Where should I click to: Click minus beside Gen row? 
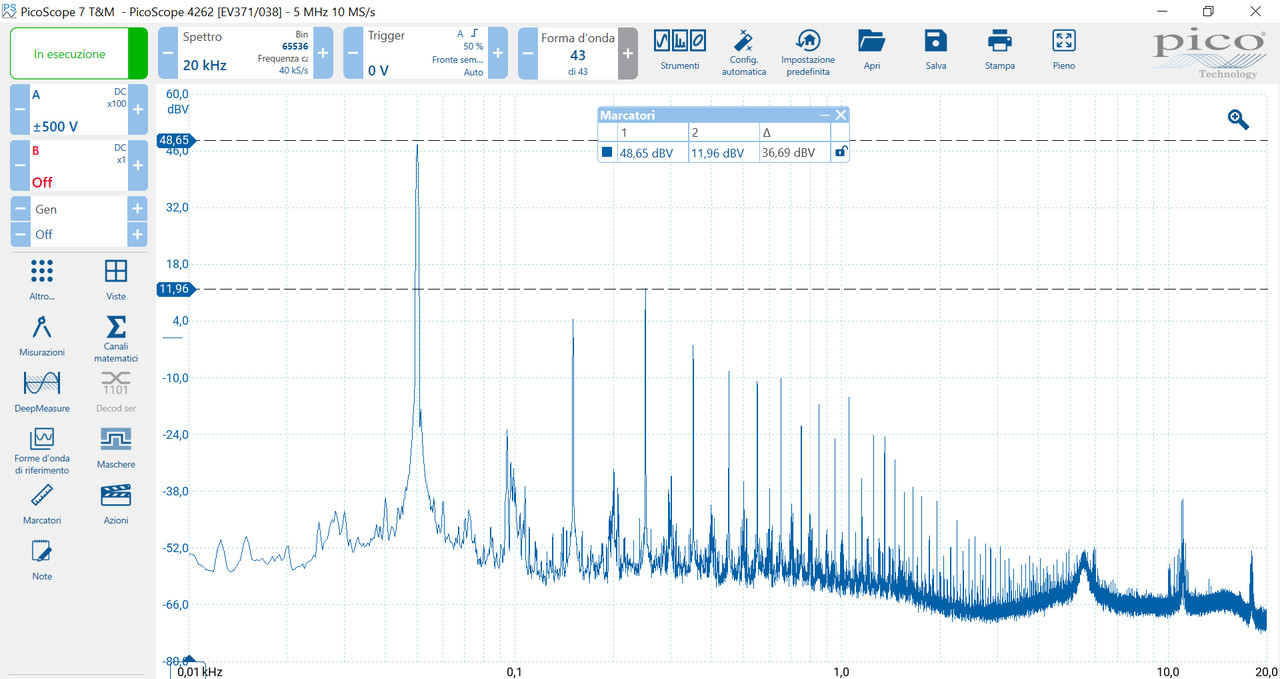pos(20,209)
